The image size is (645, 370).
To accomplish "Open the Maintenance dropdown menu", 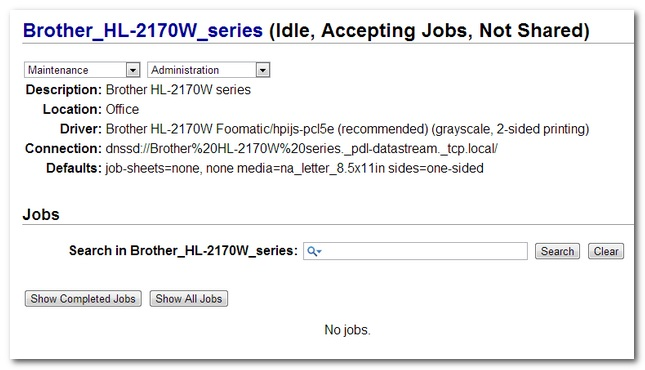I will pyautogui.click(x=82, y=70).
